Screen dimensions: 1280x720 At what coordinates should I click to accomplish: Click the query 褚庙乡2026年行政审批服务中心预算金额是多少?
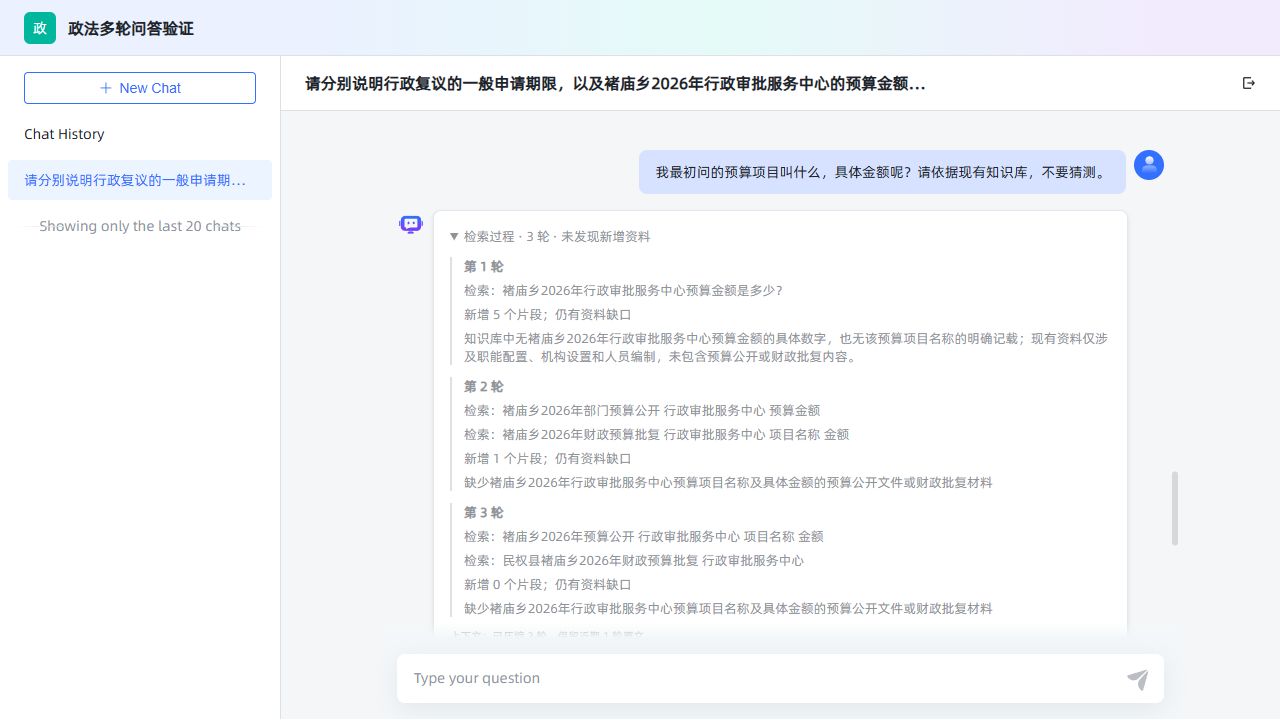coord(623,291)
